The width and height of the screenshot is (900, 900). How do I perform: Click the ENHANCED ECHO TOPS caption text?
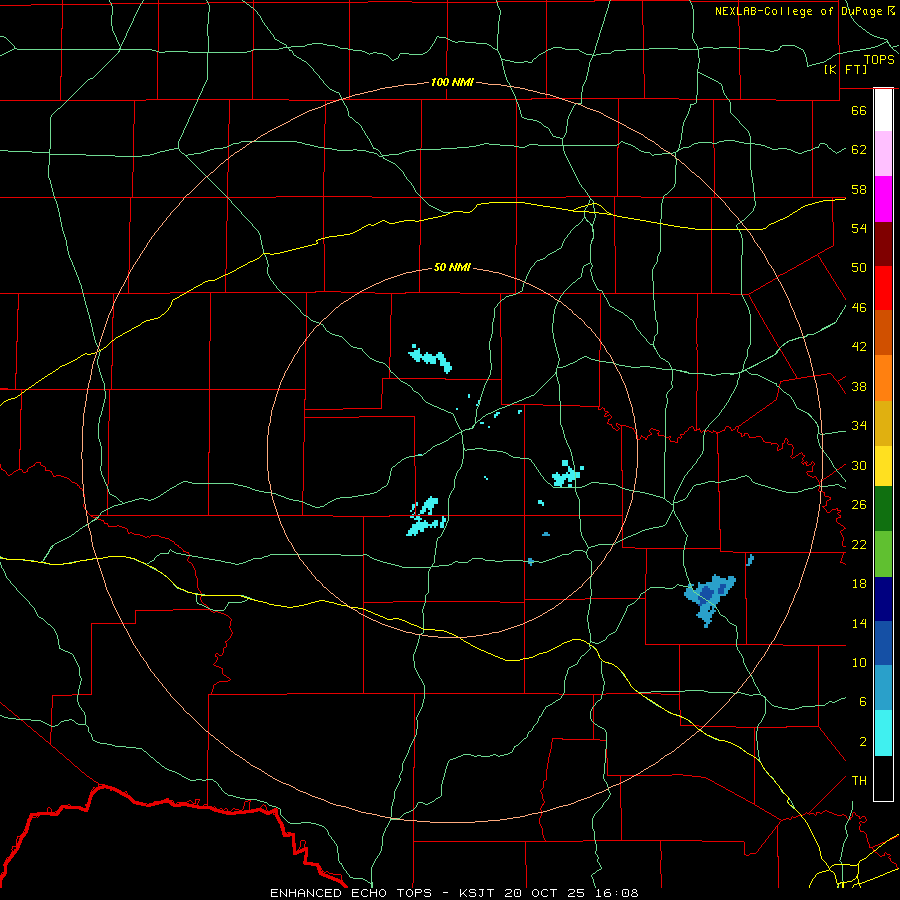pyautogui.click(x=351, y=893)
